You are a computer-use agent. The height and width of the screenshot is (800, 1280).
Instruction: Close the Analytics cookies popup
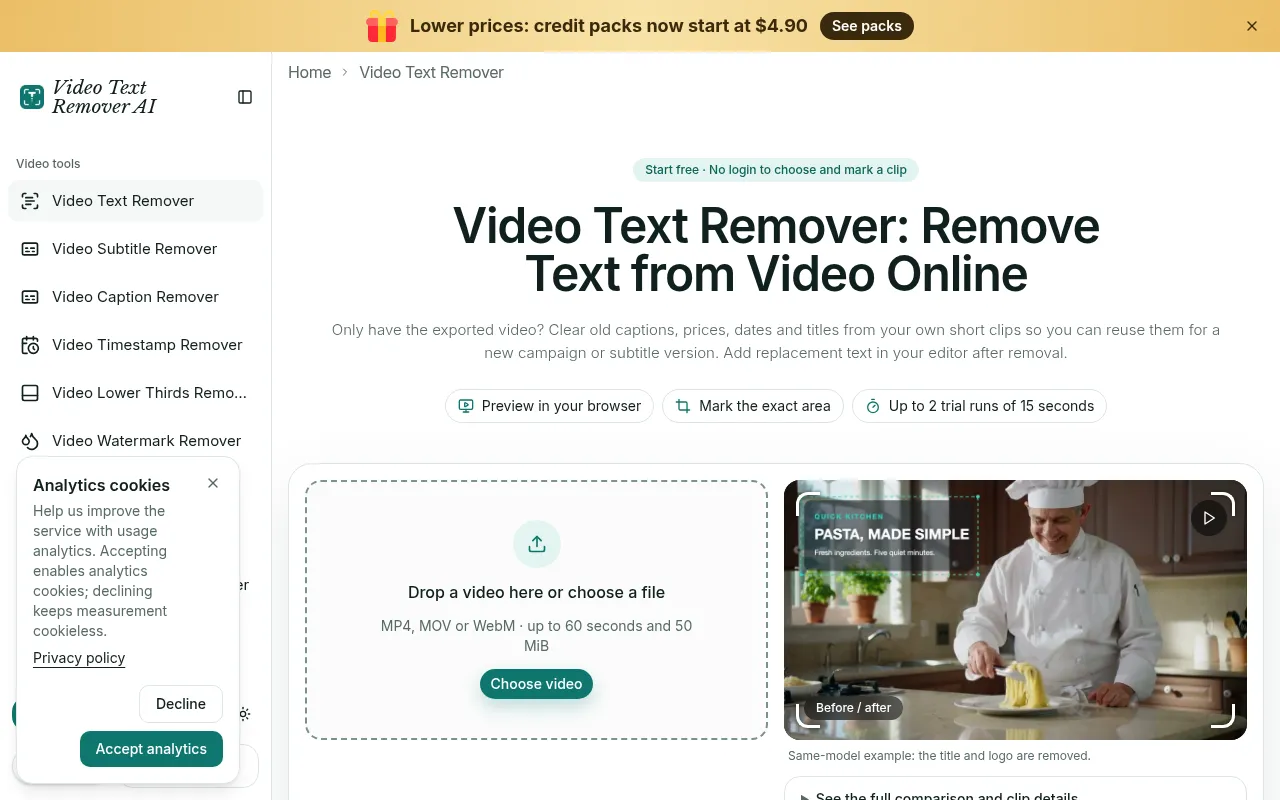pos(213,483)
